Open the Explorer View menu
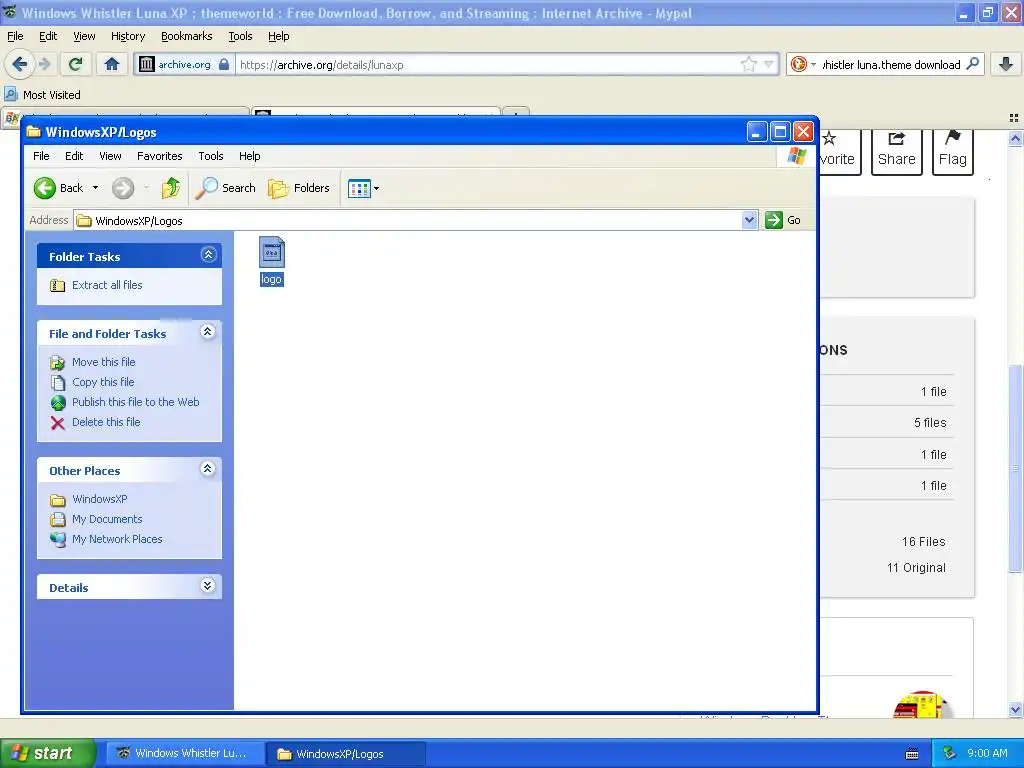This screenshot has width=1024, height=768. coord(110,156)
